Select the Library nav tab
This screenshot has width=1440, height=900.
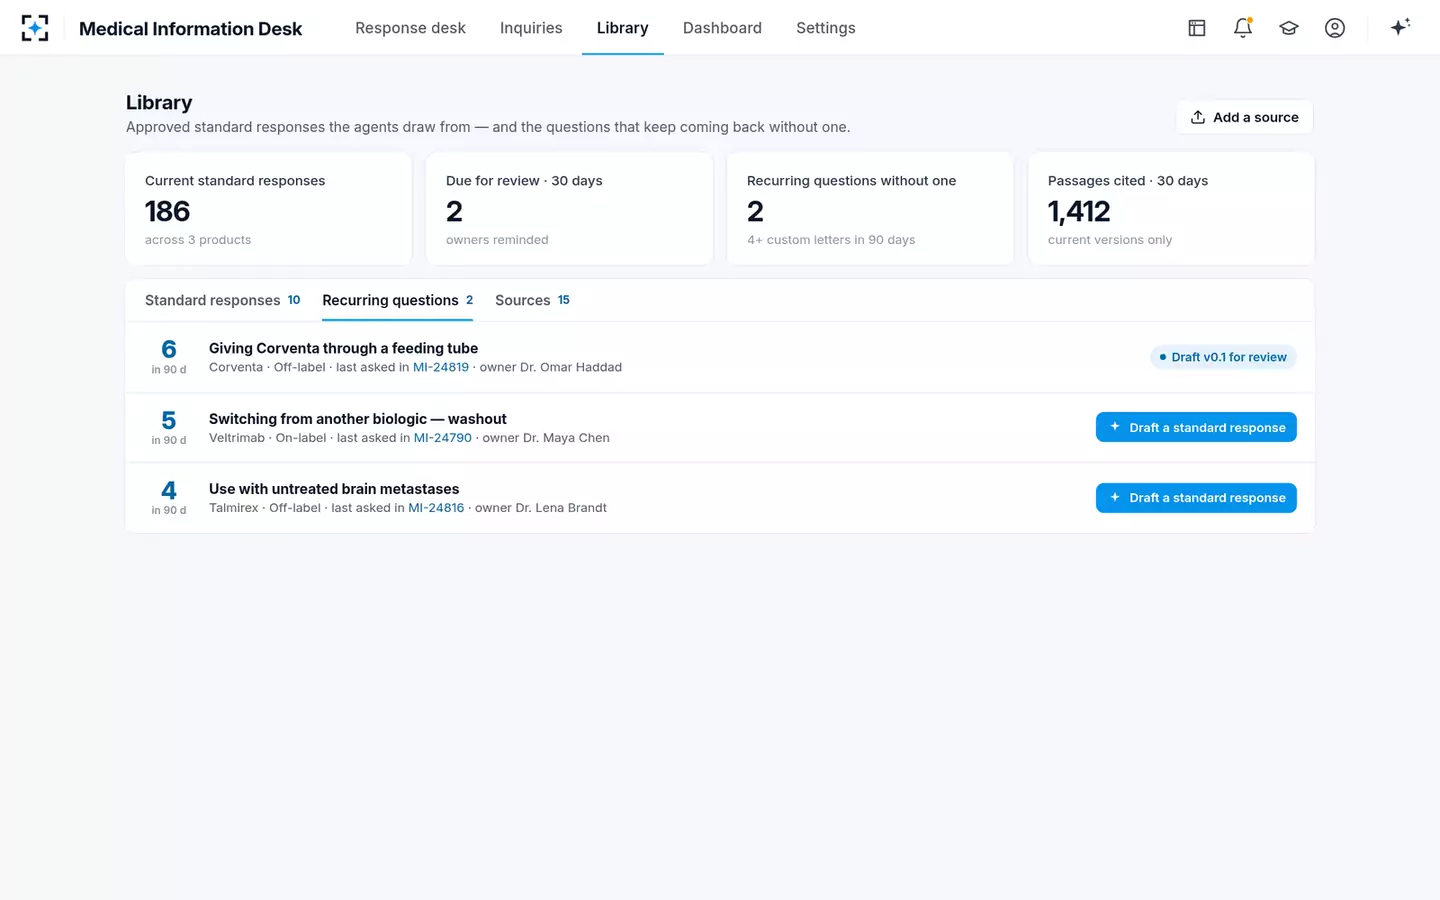pos(622,28)
